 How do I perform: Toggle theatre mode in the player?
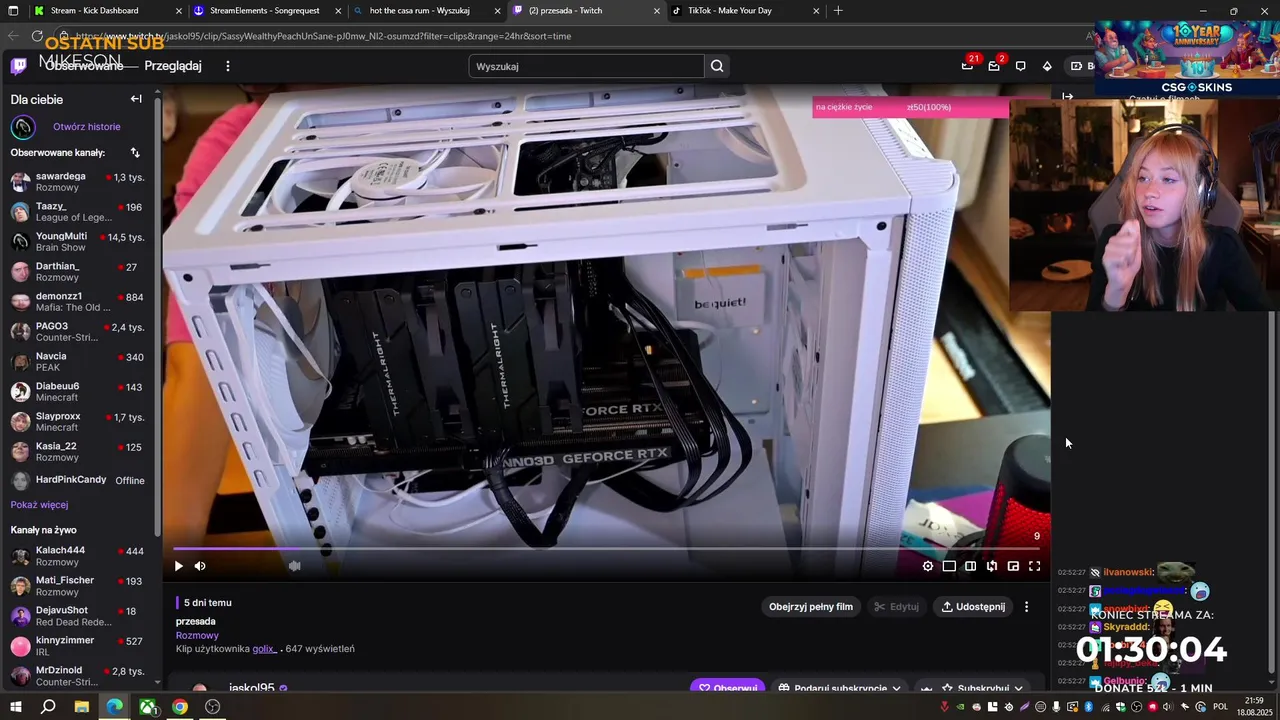pyautogui.click(x=949, y=566)
